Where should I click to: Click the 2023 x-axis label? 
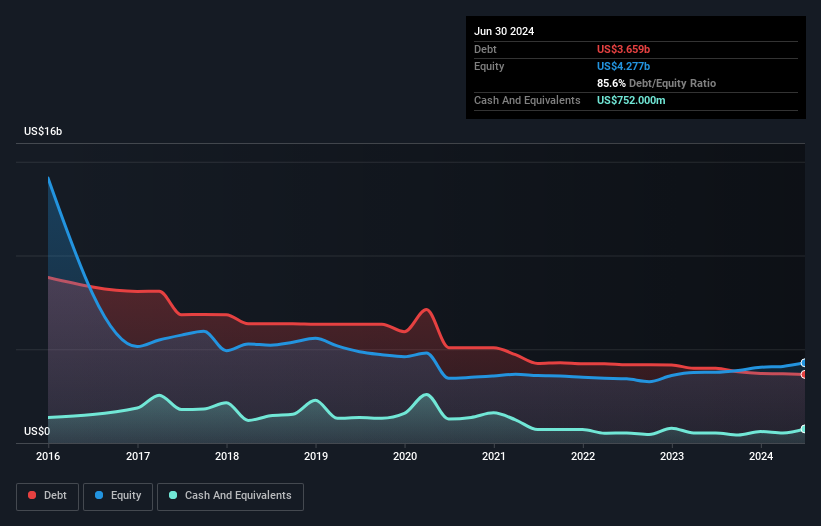tap(672, 456)
